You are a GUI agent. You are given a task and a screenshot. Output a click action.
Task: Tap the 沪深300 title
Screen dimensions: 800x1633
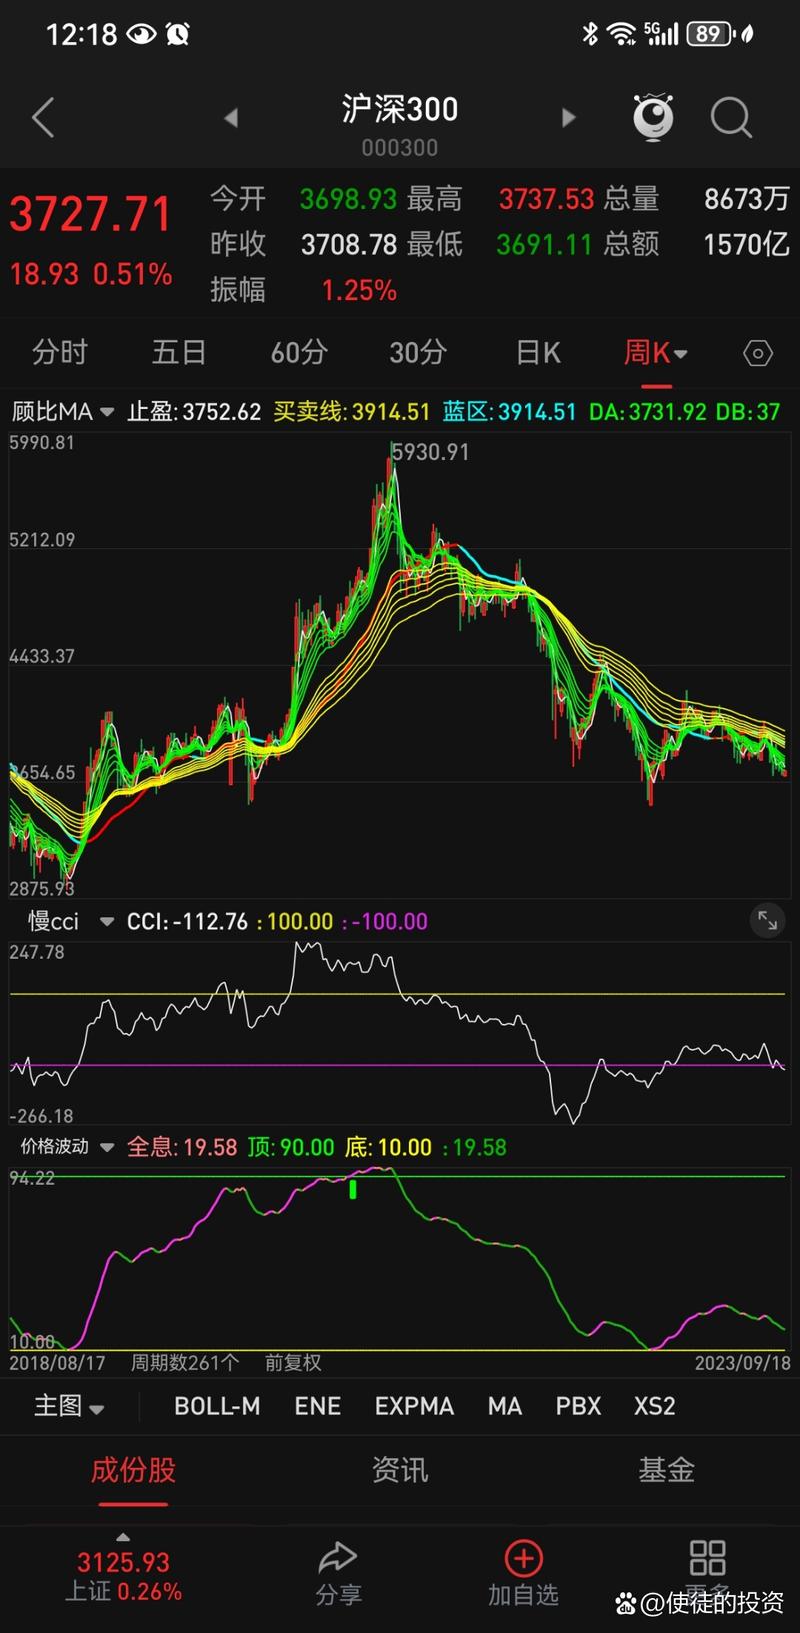[400, 109]
